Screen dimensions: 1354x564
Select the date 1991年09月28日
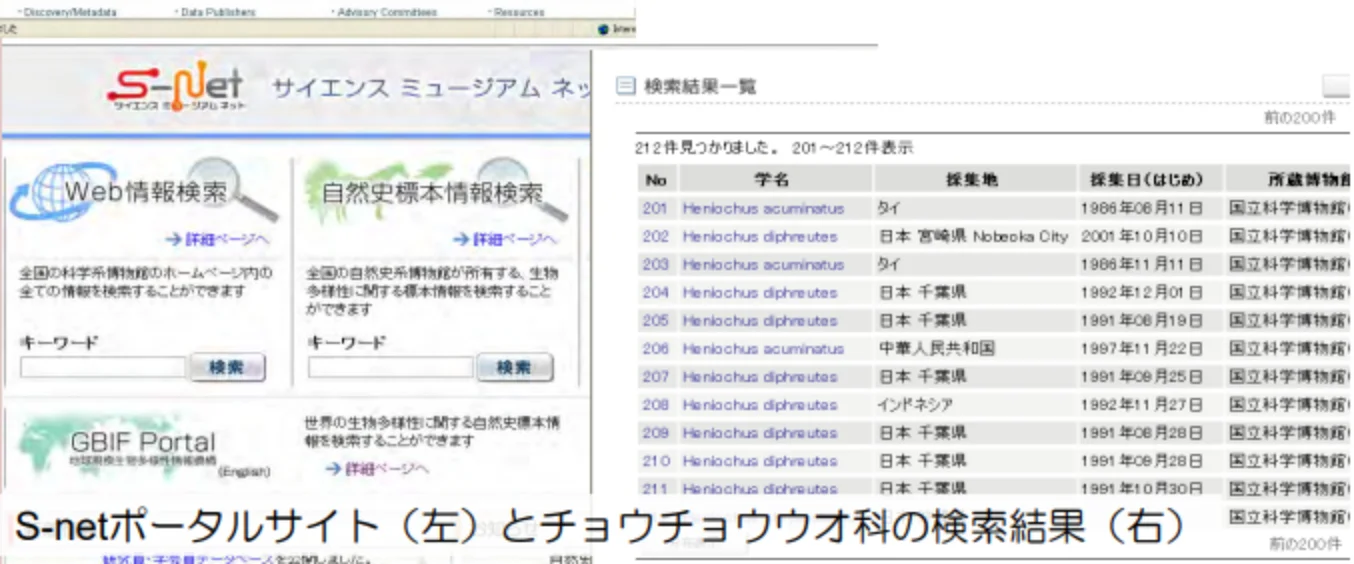1141,461
